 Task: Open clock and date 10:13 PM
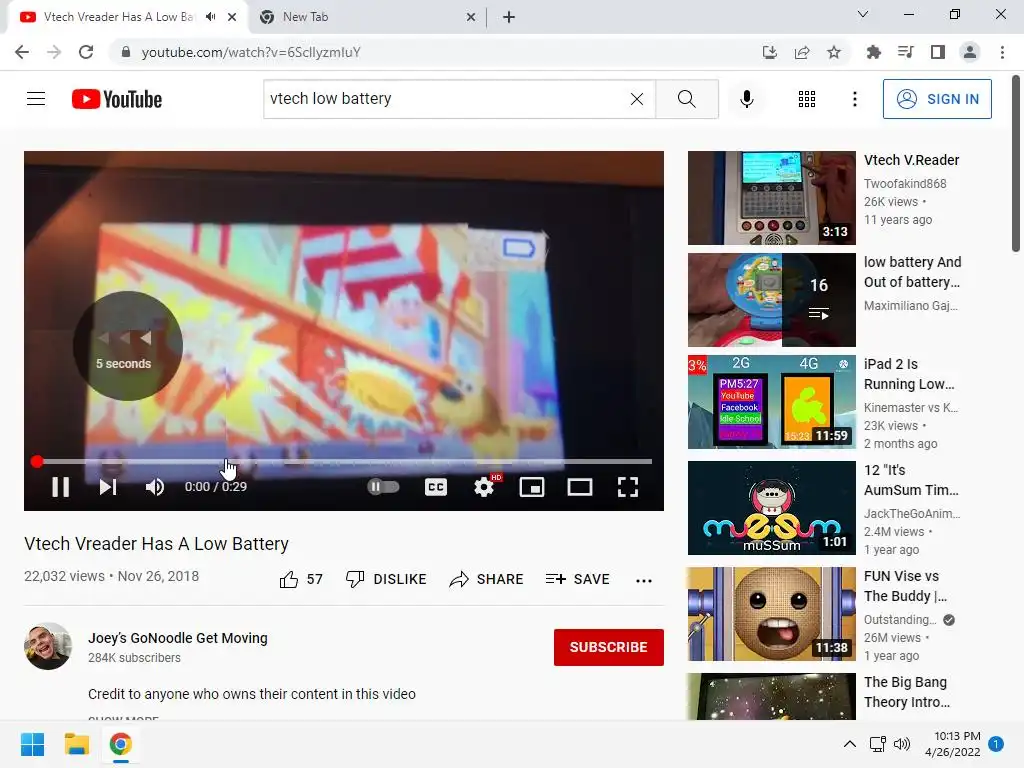point(953,744)
